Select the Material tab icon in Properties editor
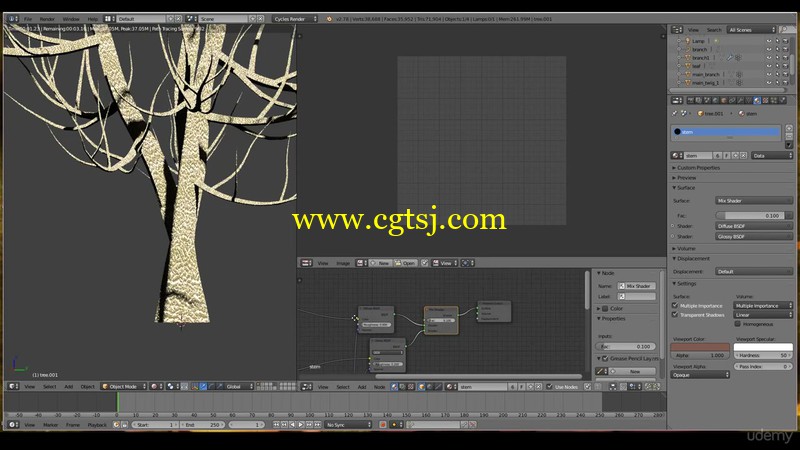Screen dimensions: 800x450 (x=757, y=101)
